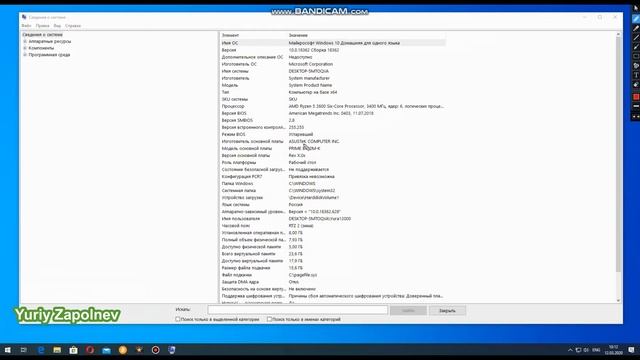
Task: Click the scrollbar down arrow
Action: pyautogui.click(x=618, y=300)
